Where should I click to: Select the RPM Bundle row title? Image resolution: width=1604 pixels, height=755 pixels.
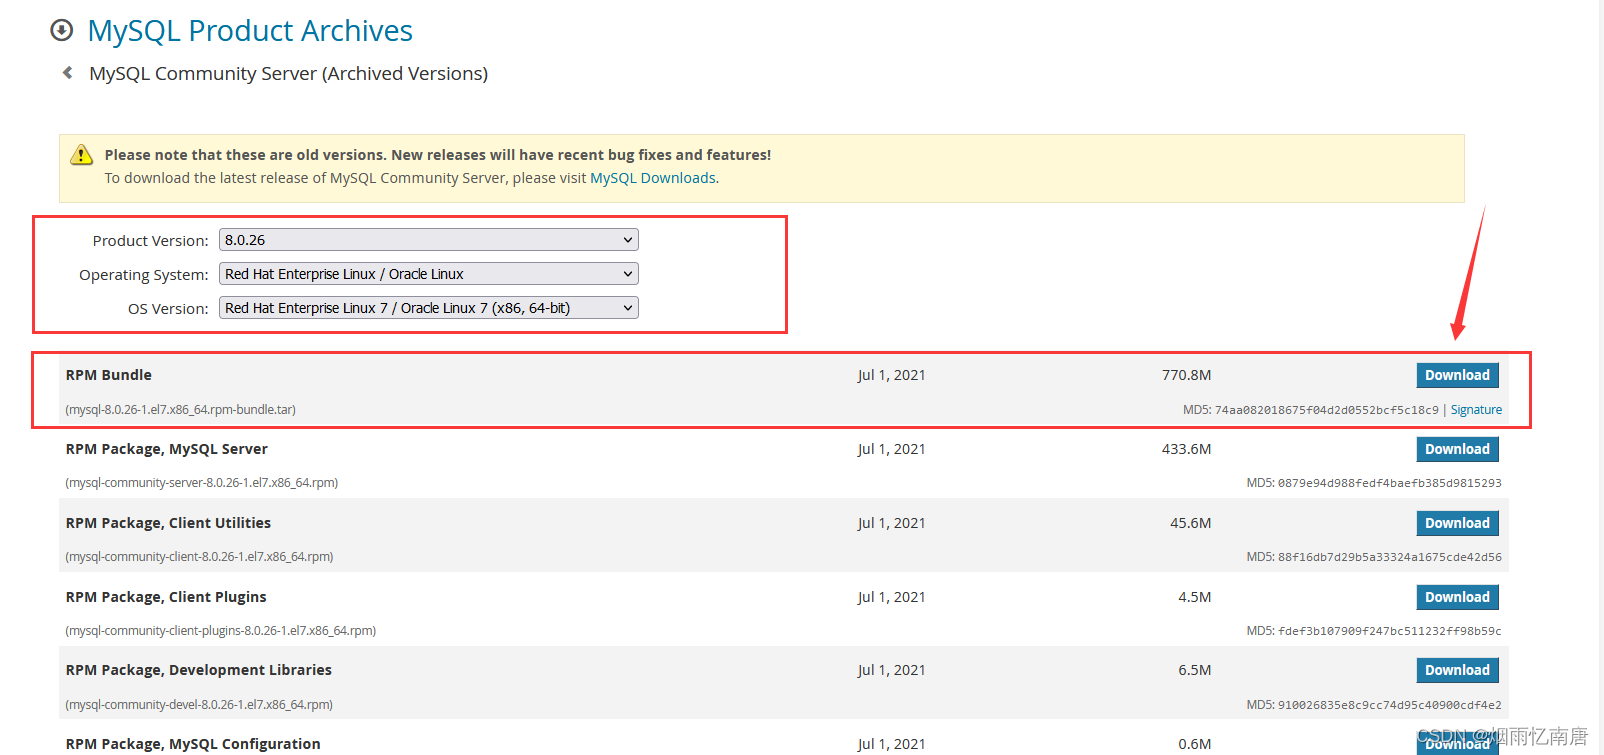pos(109,375)
